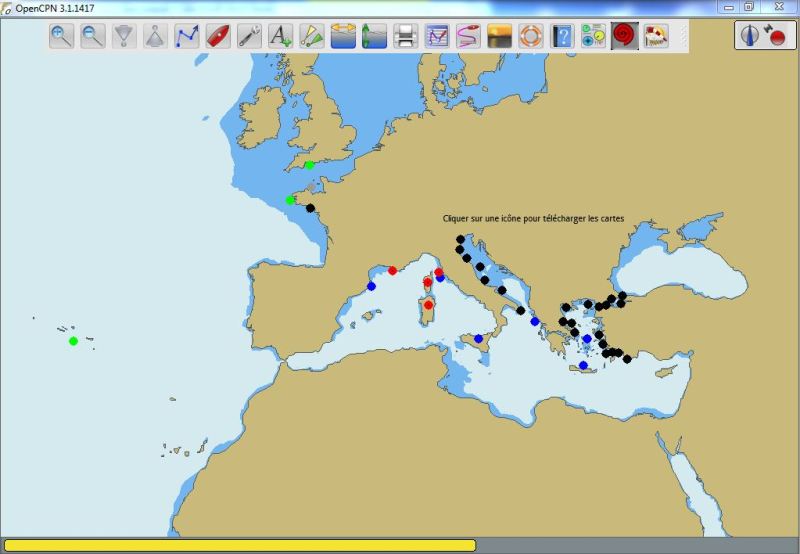Select blue dot off Greece's Ionian coast
The image size is (800, 554).
(x=535, y=321)
